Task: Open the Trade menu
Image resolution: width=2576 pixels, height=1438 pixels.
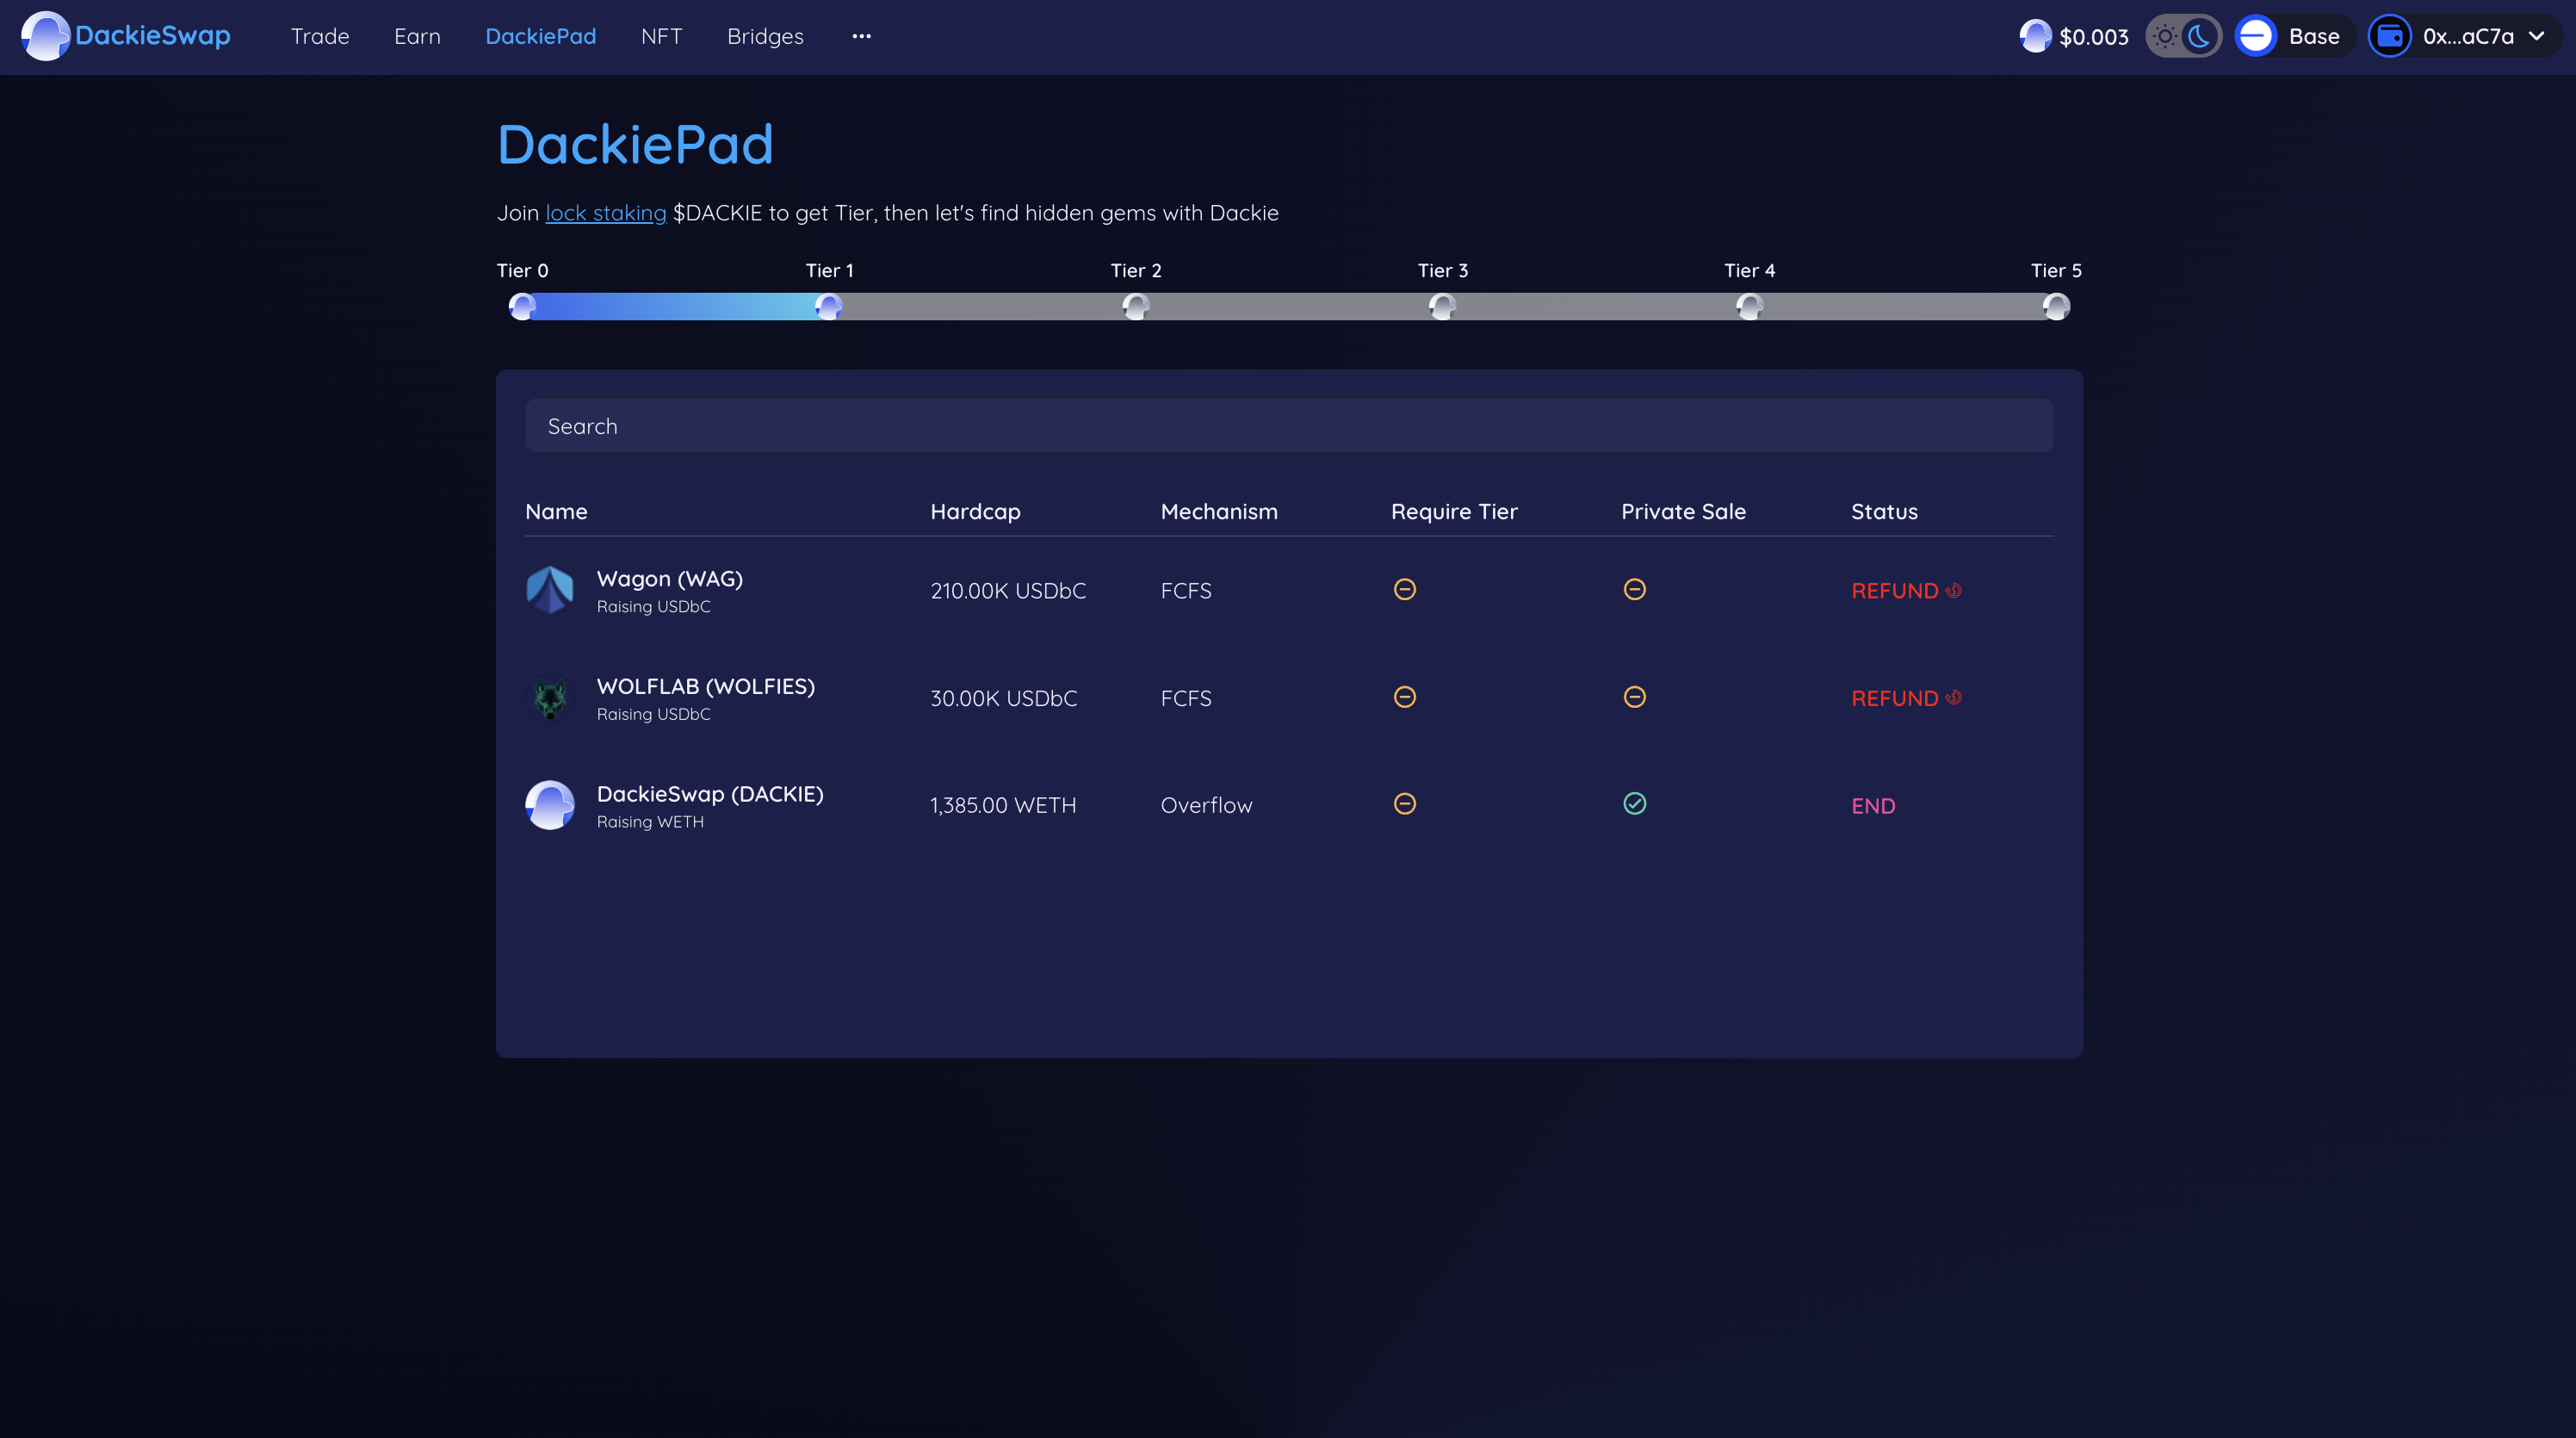Action: (320, 36)
